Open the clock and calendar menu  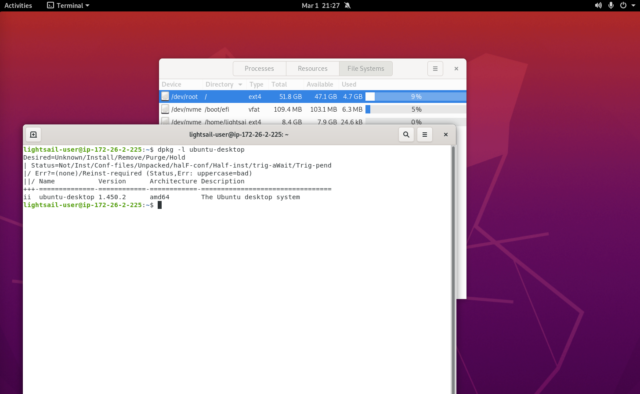coord(320,5)
